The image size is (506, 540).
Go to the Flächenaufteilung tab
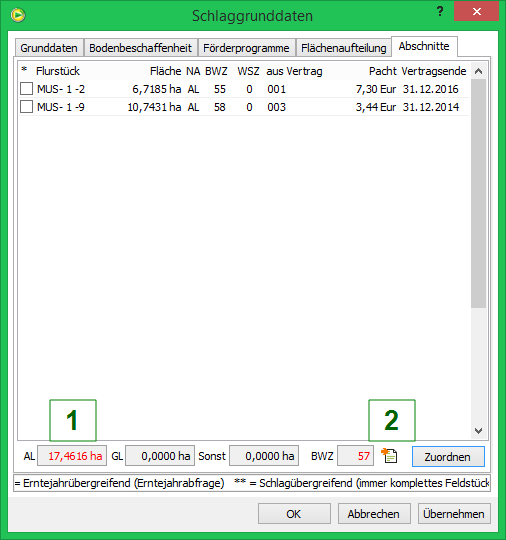pos(343,48)
